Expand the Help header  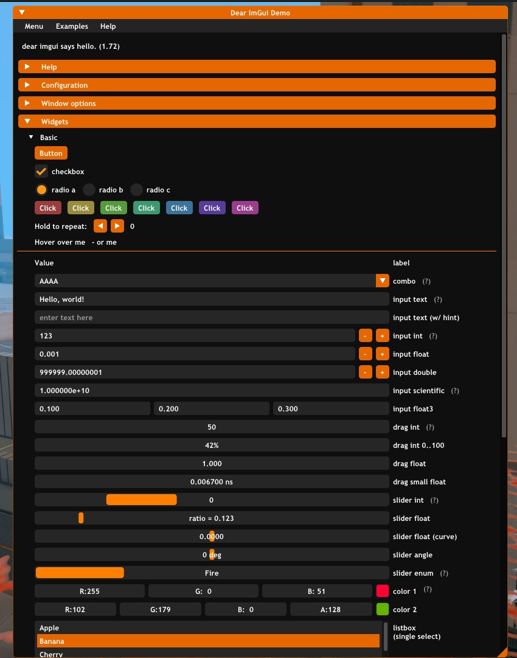pos(257,67)
